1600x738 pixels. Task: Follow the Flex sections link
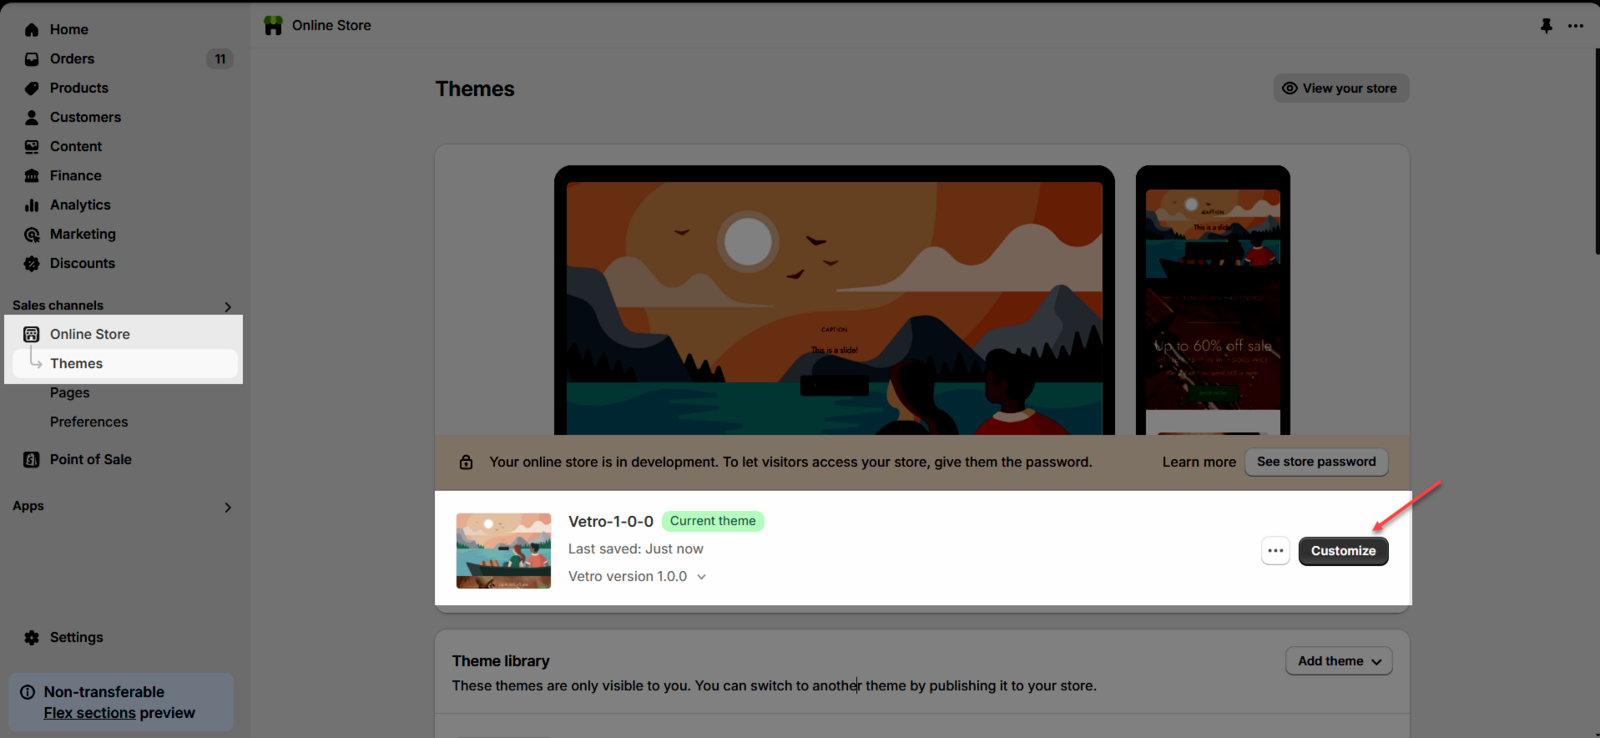[x=90, y=713]
